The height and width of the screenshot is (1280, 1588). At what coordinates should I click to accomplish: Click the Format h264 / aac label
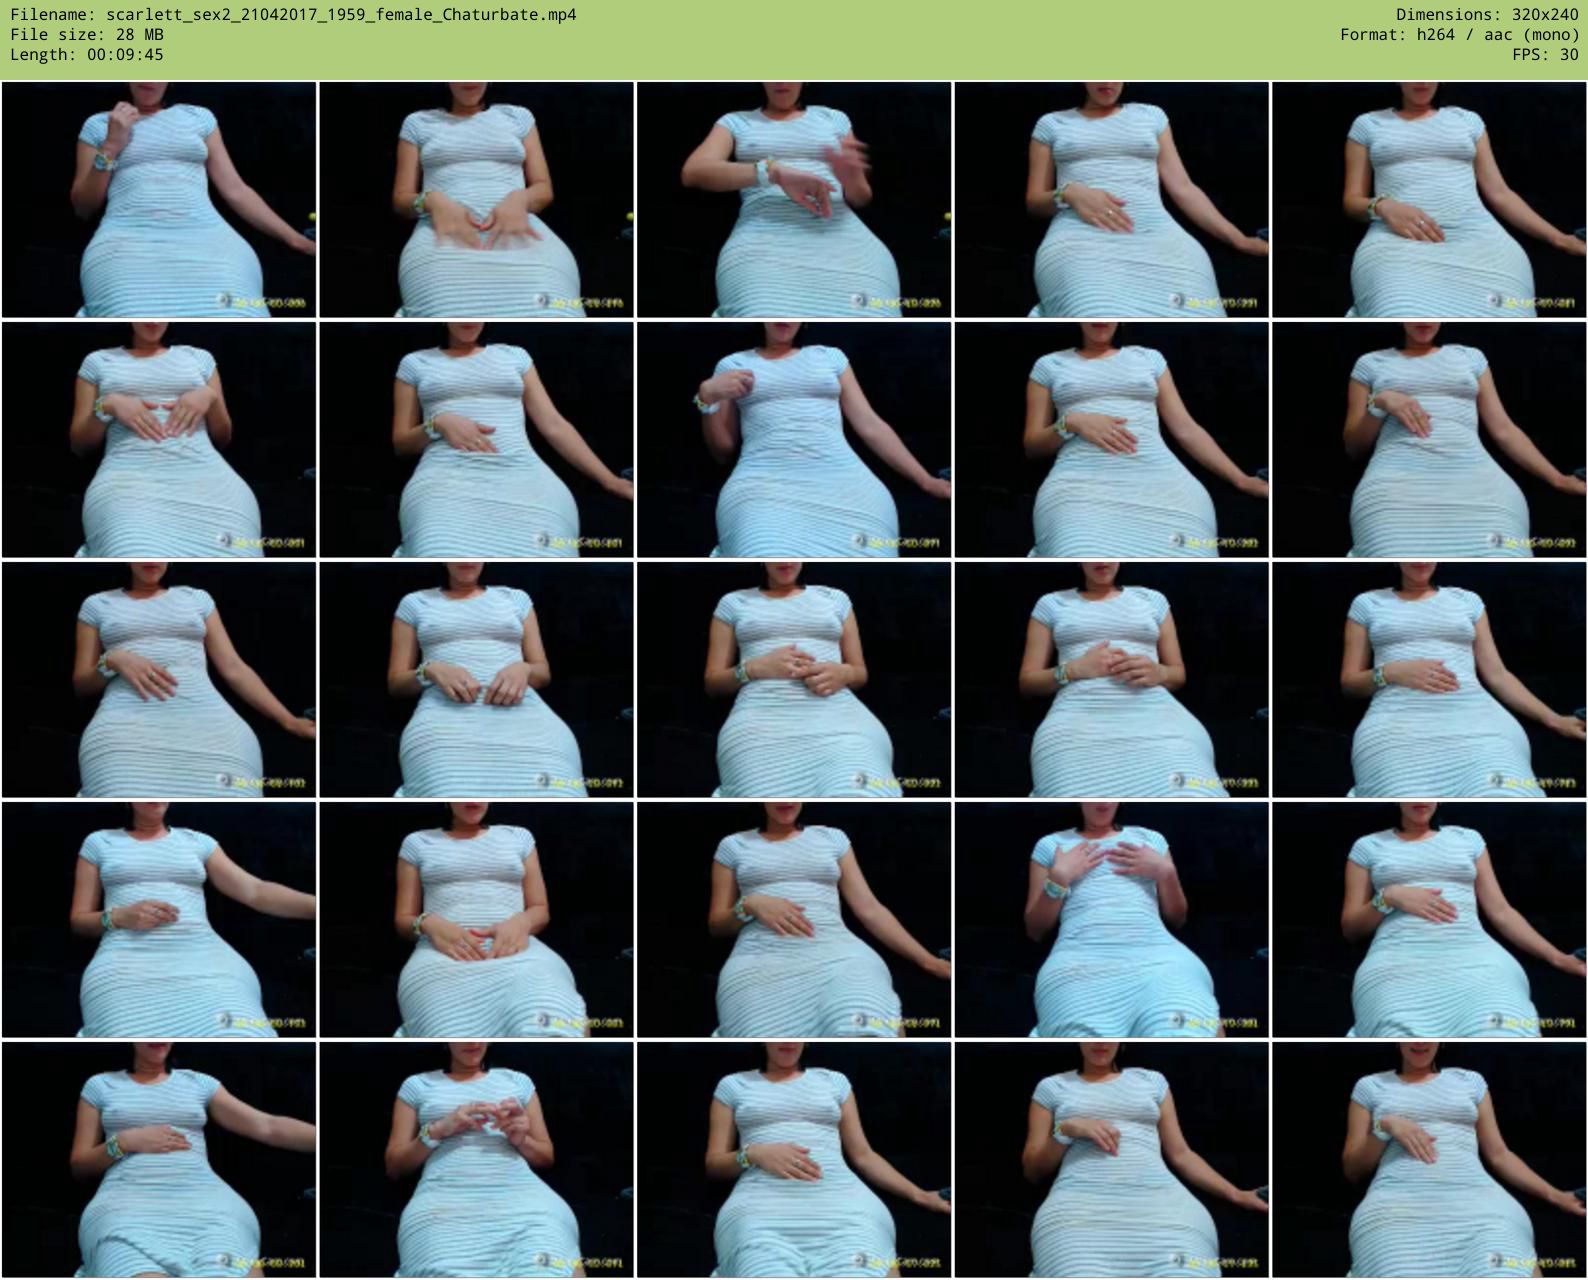pyautogui.click(x=1459, y=34)
